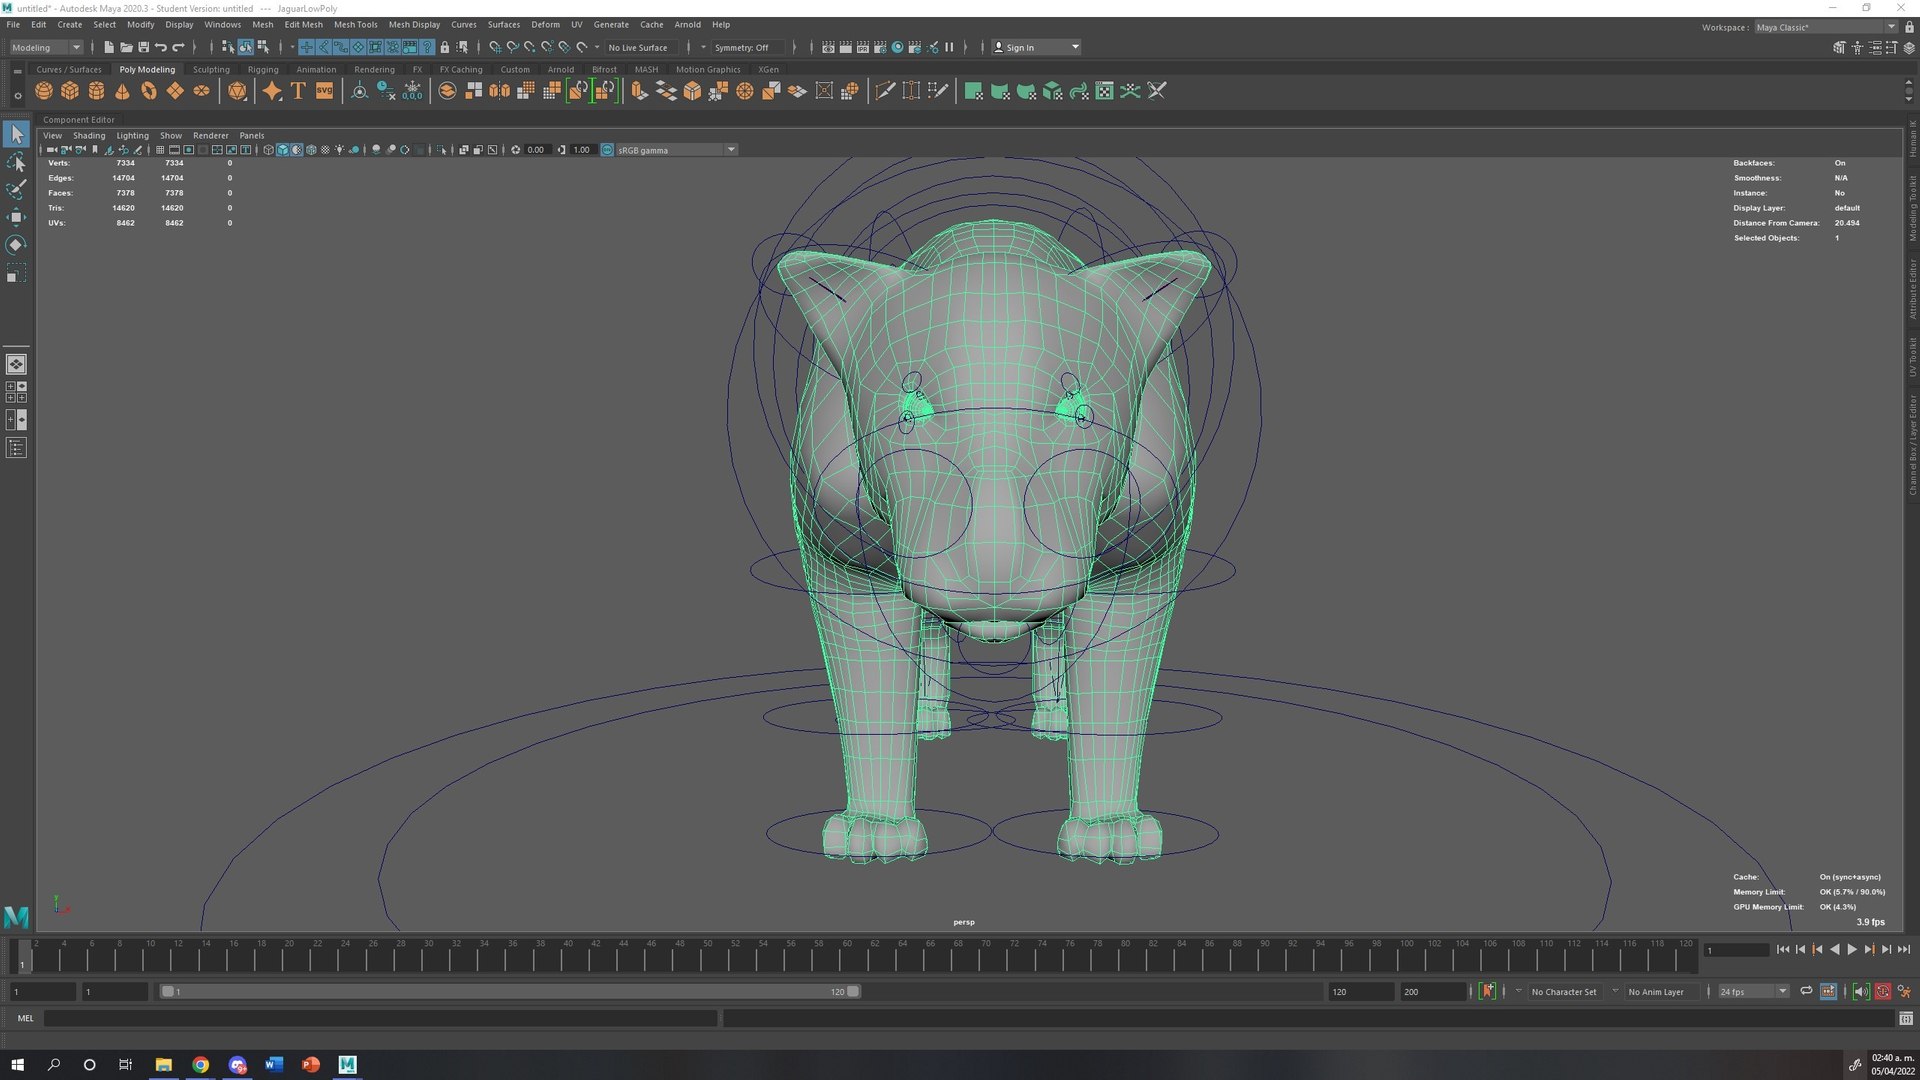Toggle the sRGB gamma view transform icon
1920x1080 pixels.
(607, 150)
